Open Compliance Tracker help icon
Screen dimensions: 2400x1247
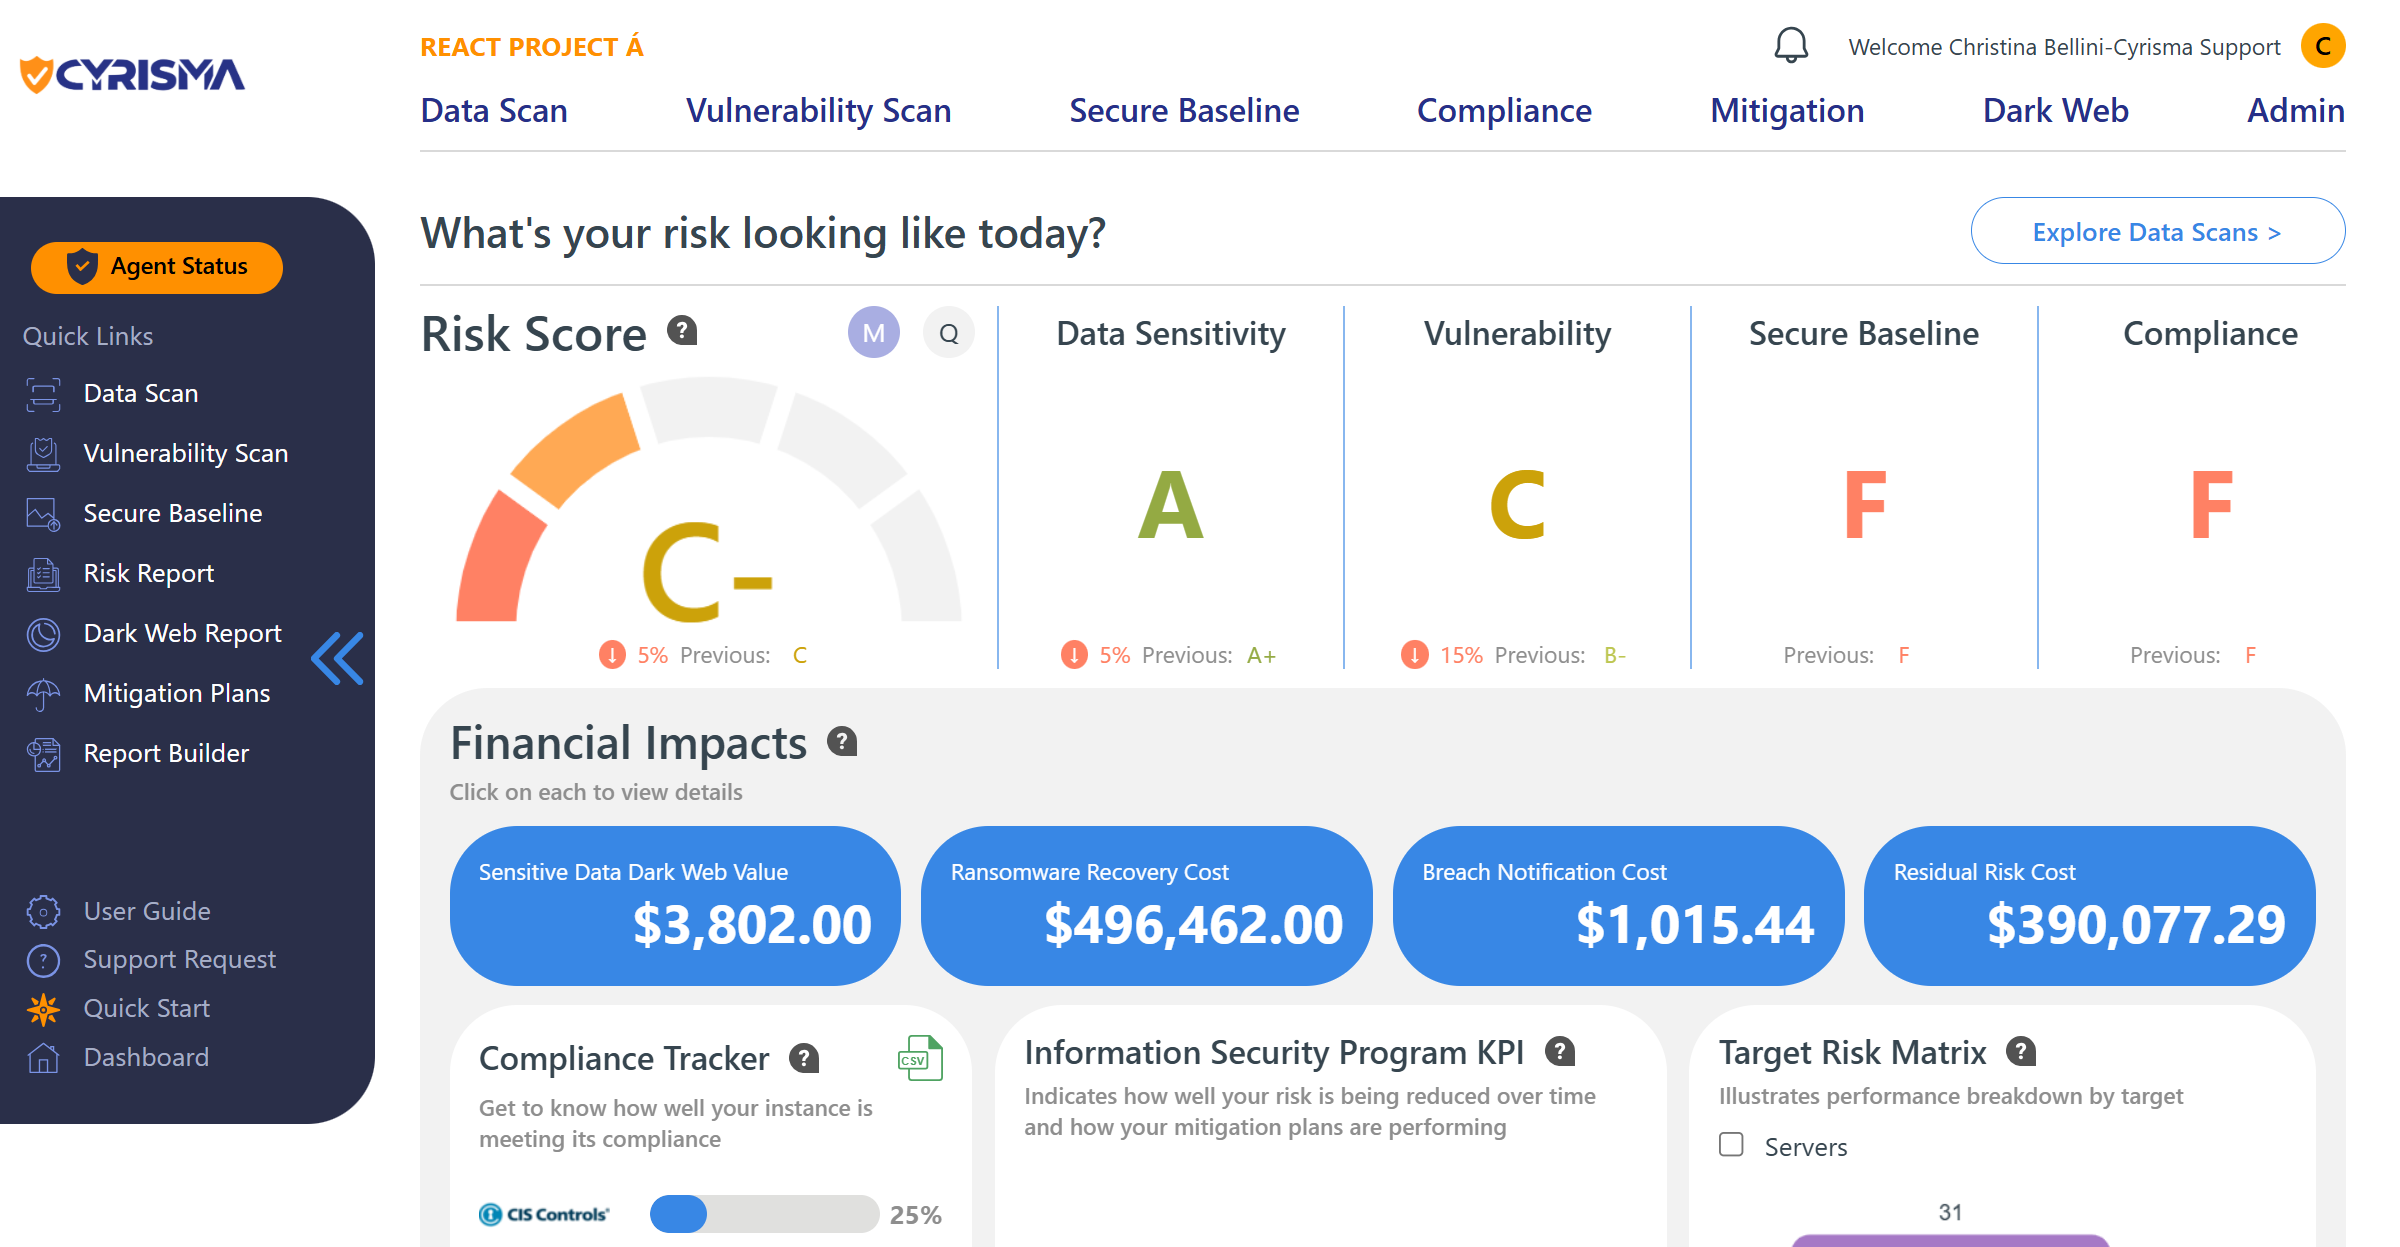point(804,1058)
